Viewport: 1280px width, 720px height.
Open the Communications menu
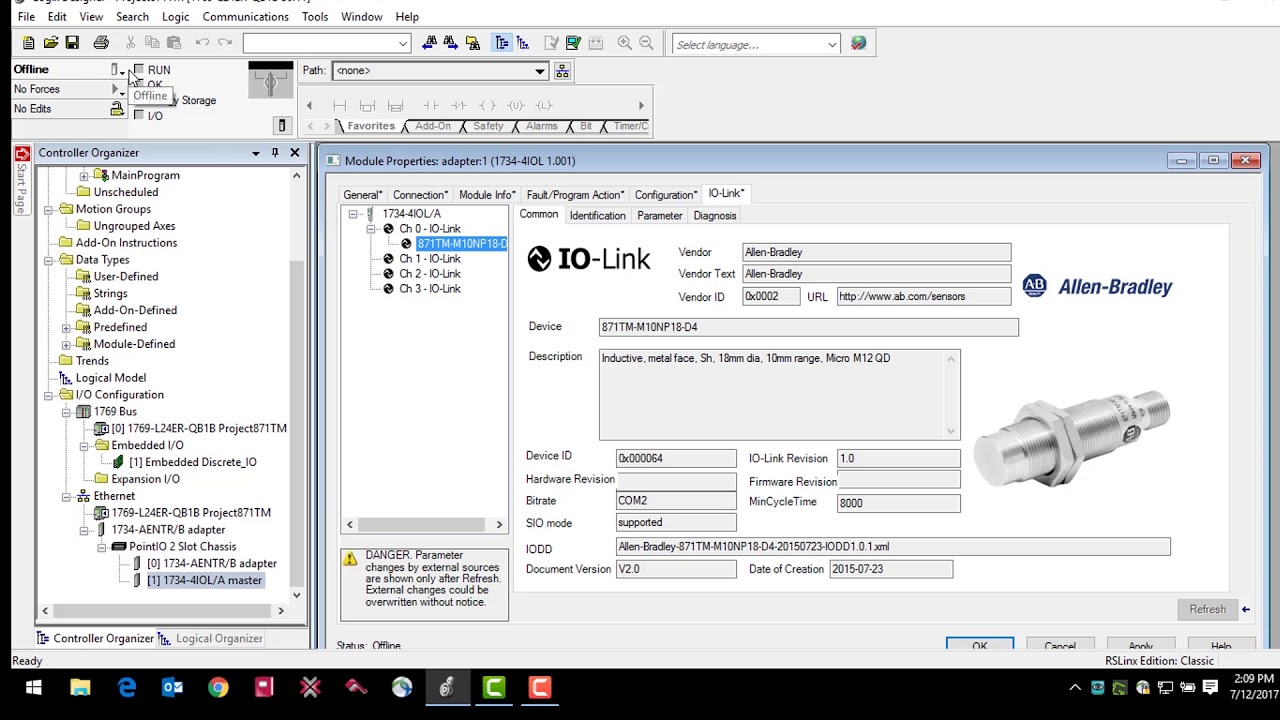[245, 17]
